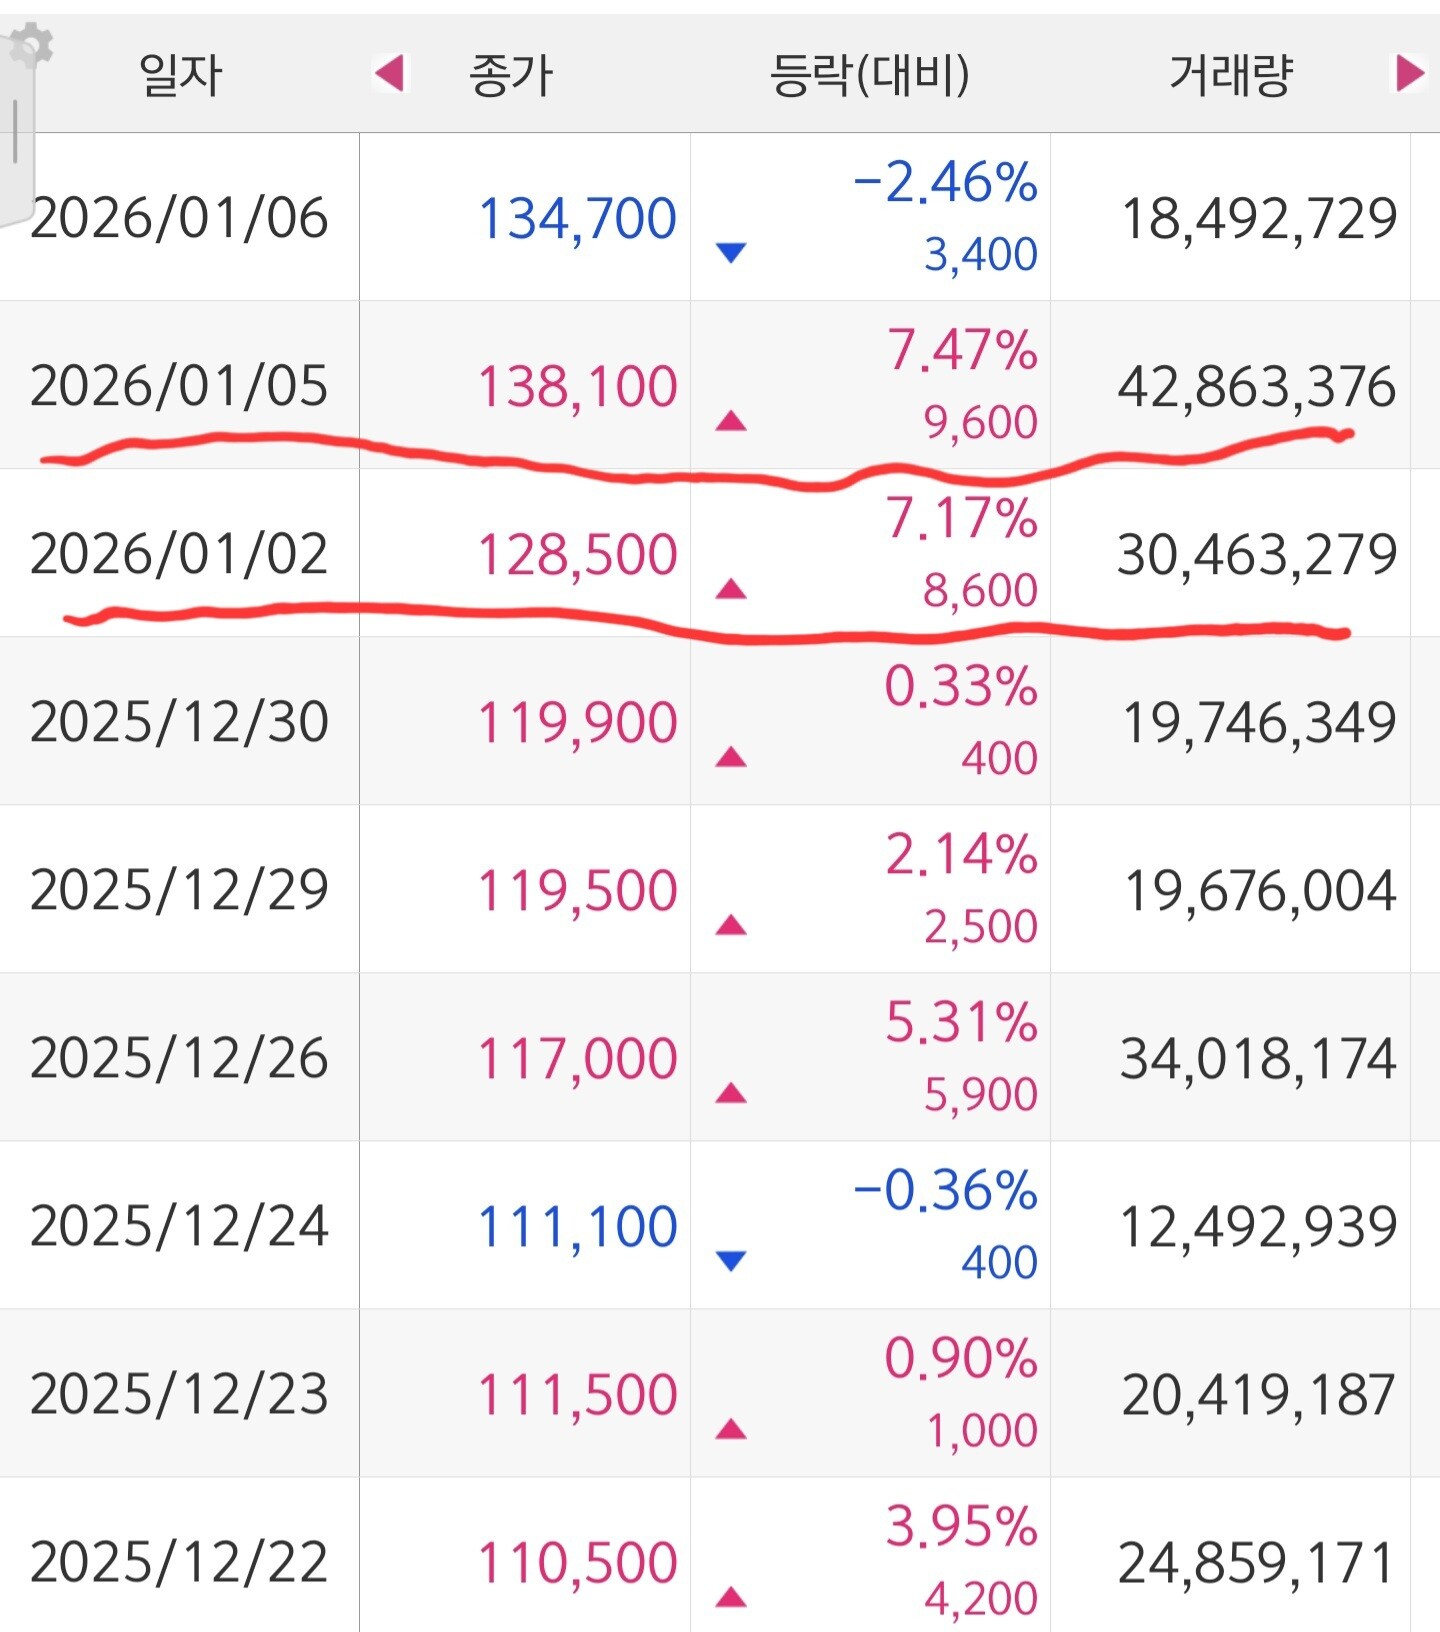The height and width of the screenshot is (1632, 1440).
Task: Sort by the 종가 column header
Action: (x=511, y=74)
